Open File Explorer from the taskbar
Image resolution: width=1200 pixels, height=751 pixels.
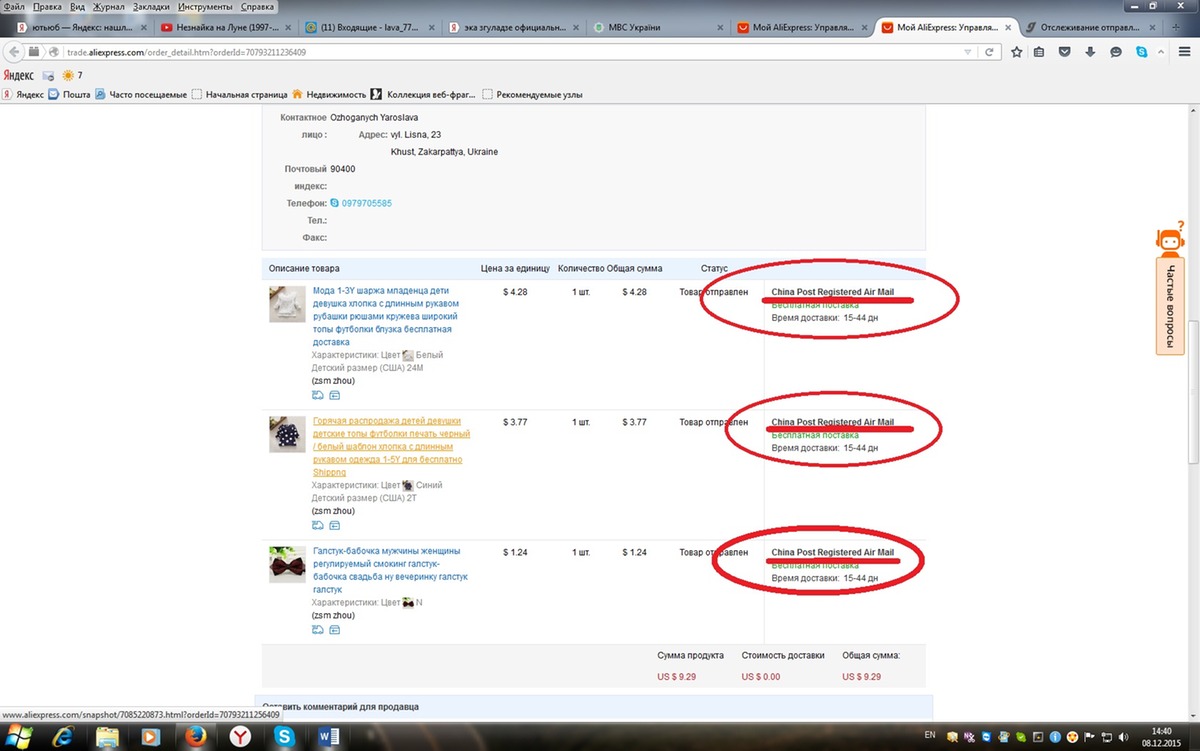106,738
